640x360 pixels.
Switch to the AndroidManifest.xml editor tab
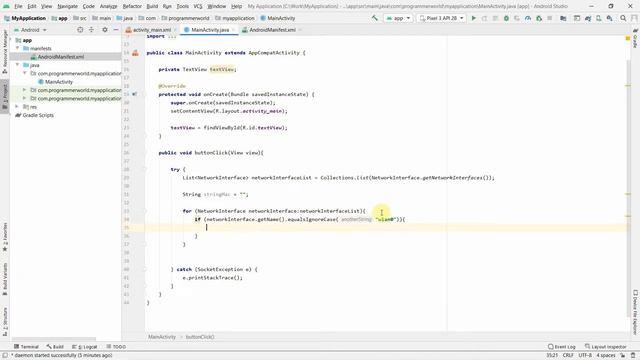click(x=272, y=30)
